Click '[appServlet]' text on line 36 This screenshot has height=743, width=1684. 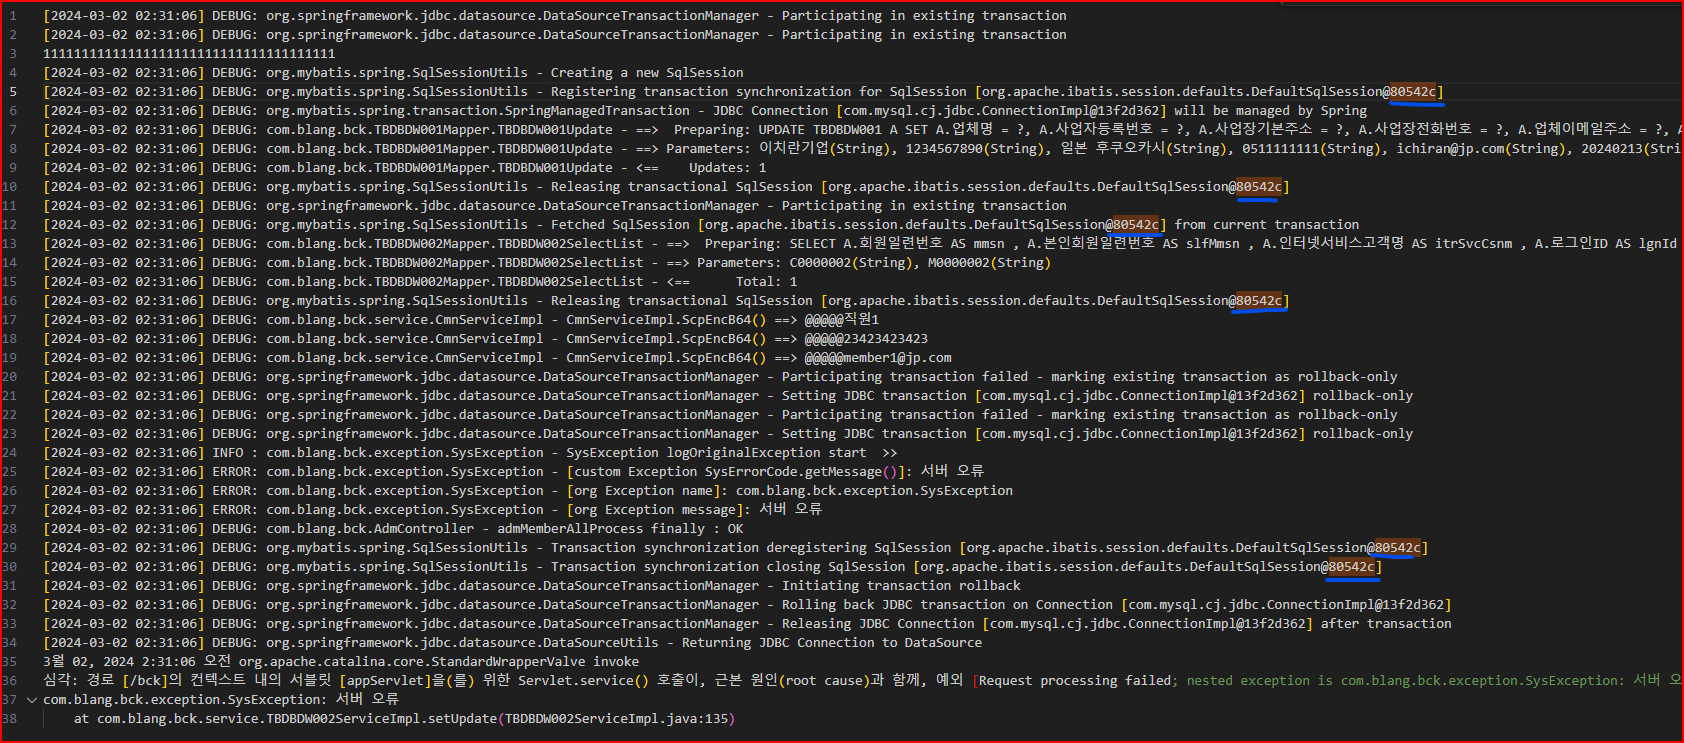[x=385, y=681]
